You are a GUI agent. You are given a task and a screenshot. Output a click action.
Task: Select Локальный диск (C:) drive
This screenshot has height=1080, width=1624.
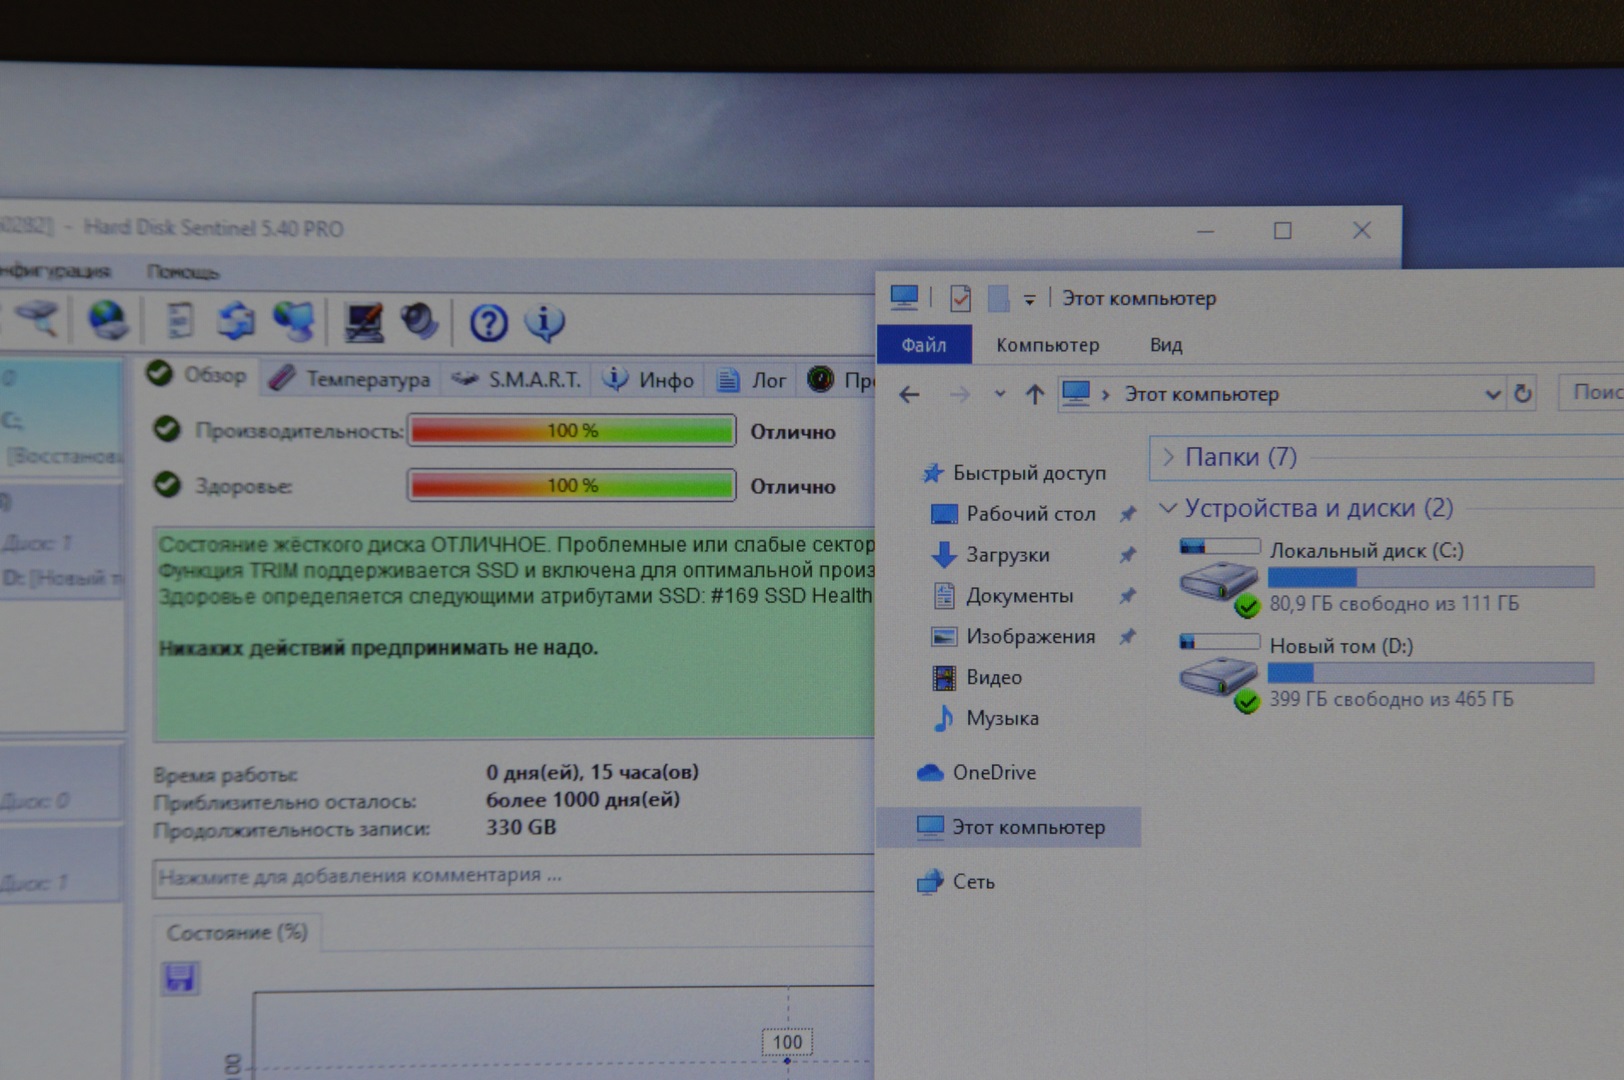click(1366, 550)
